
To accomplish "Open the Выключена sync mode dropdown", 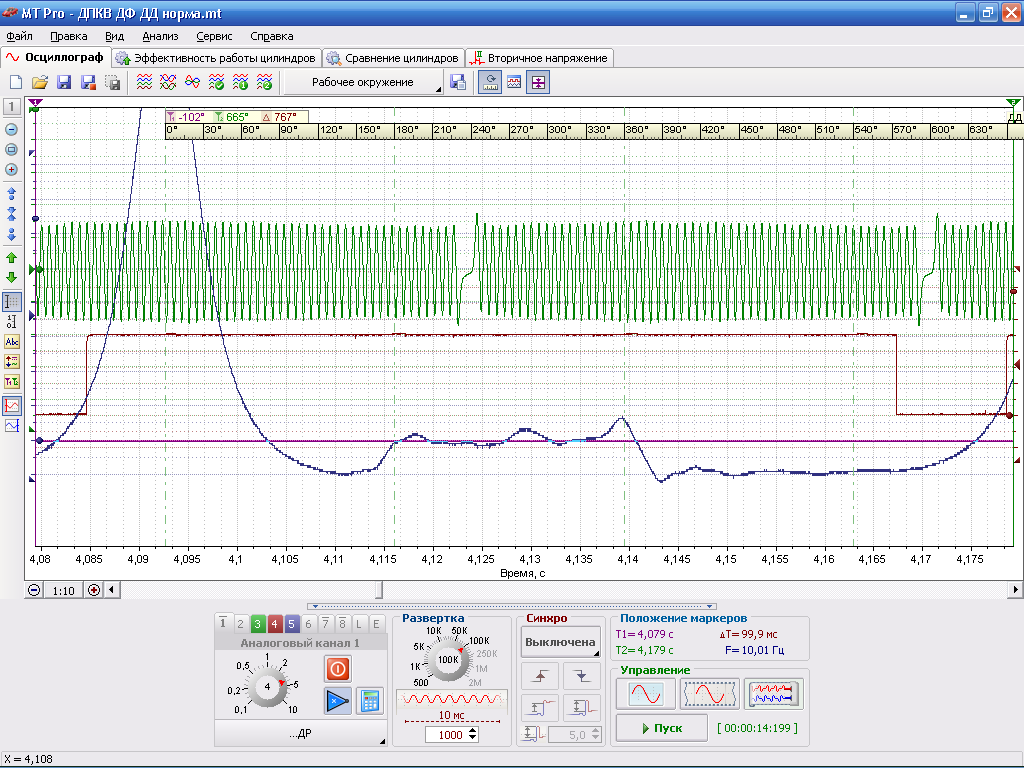I will pos(560,642).
